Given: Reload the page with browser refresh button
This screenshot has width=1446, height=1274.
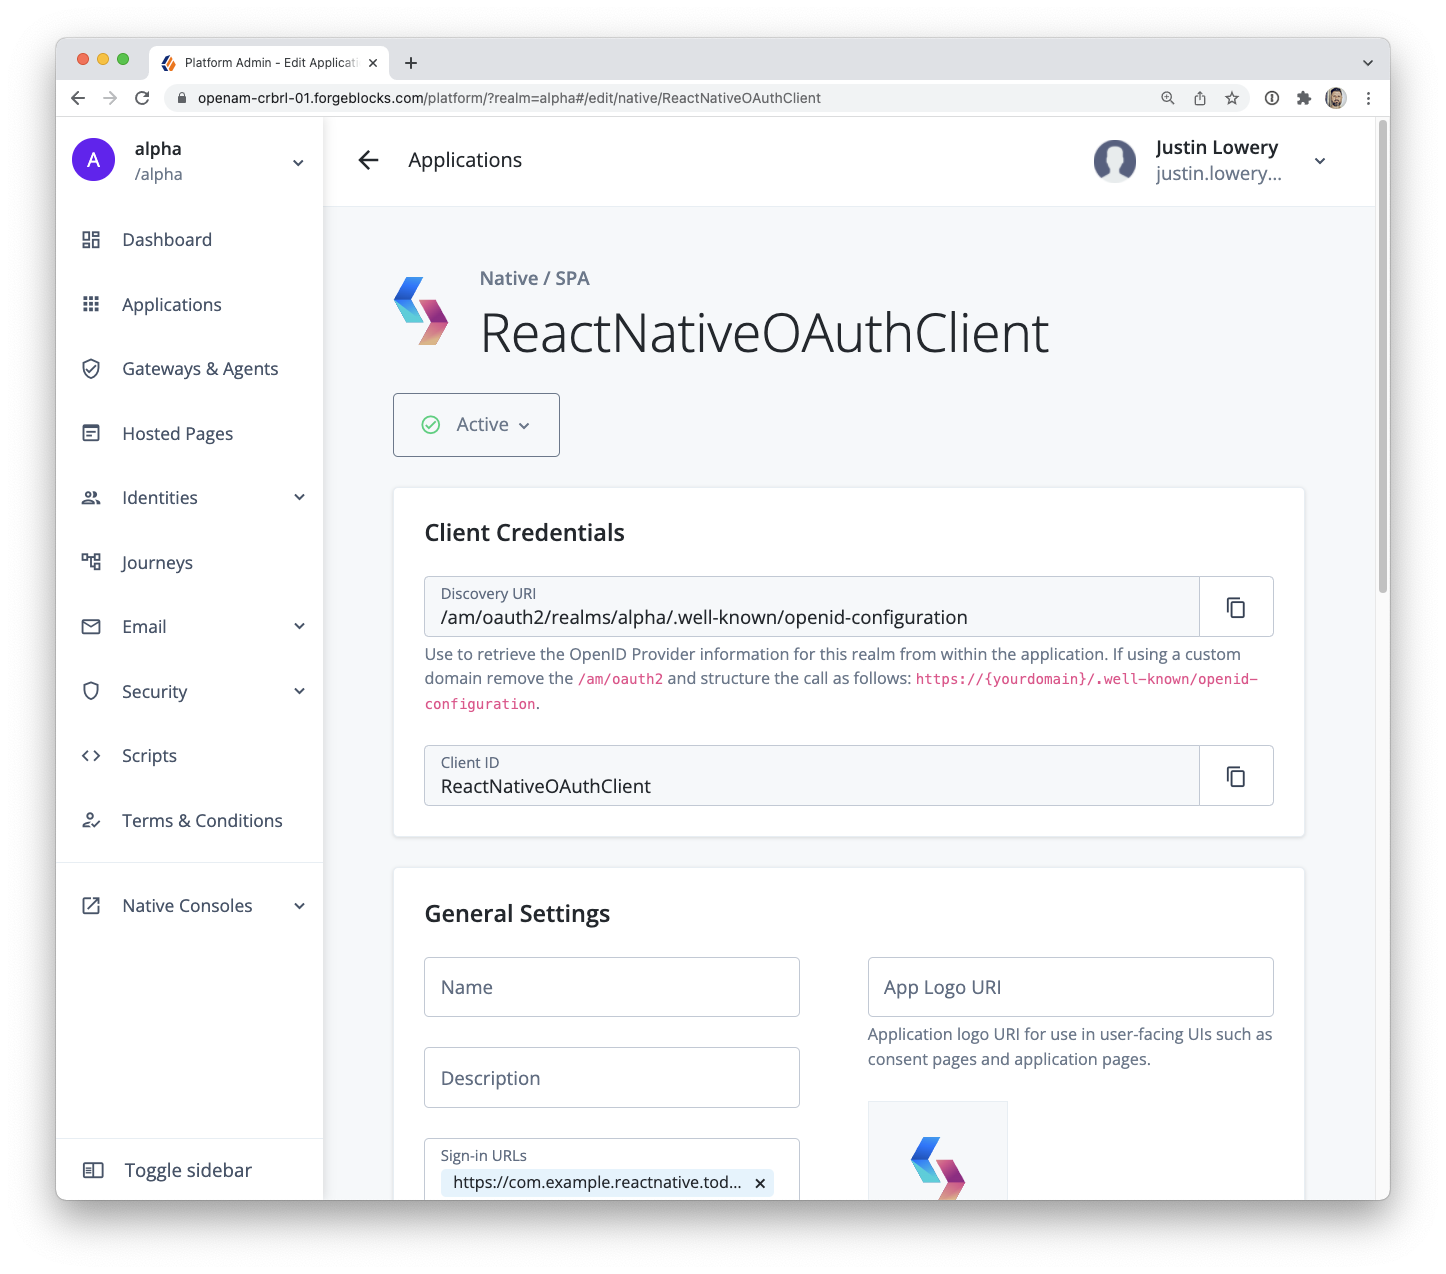Looking at the screenshot, I should click(142, 98).
